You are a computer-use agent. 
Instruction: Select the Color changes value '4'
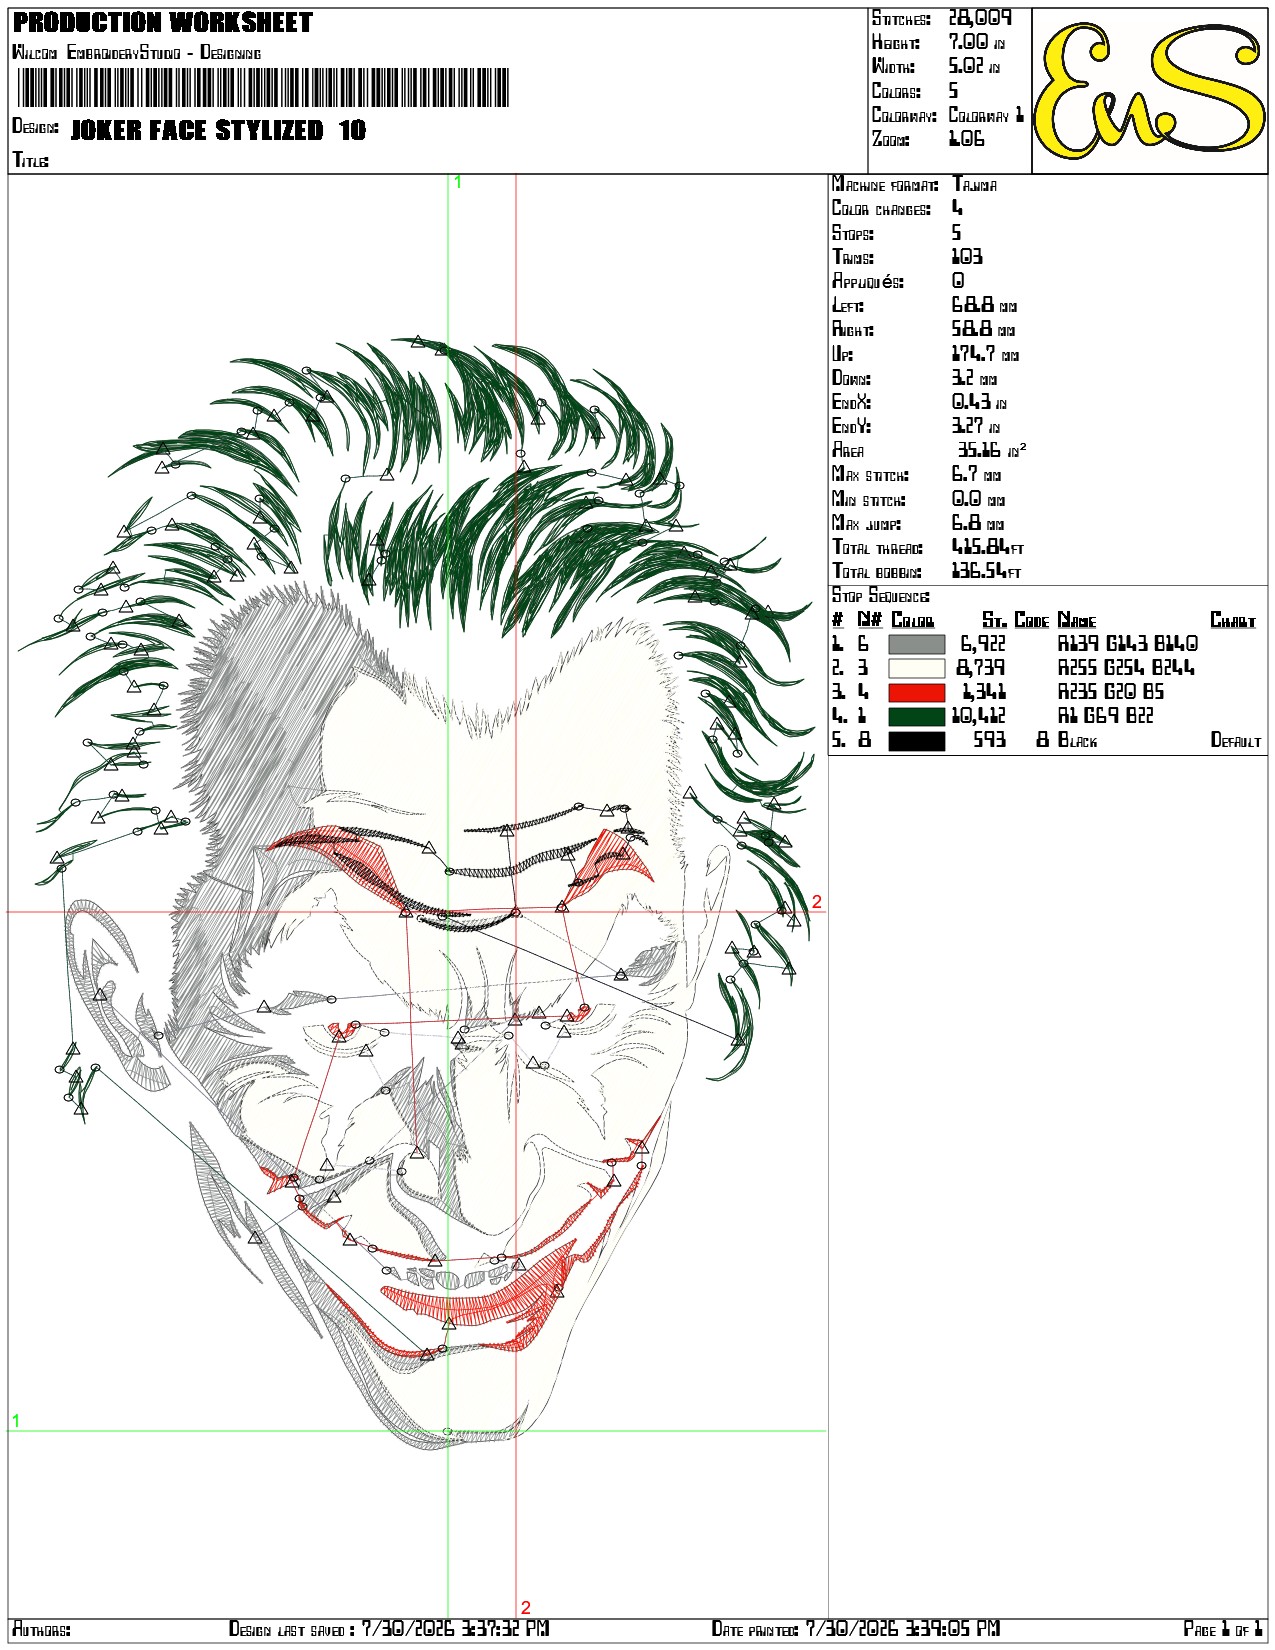click(957, 208)
